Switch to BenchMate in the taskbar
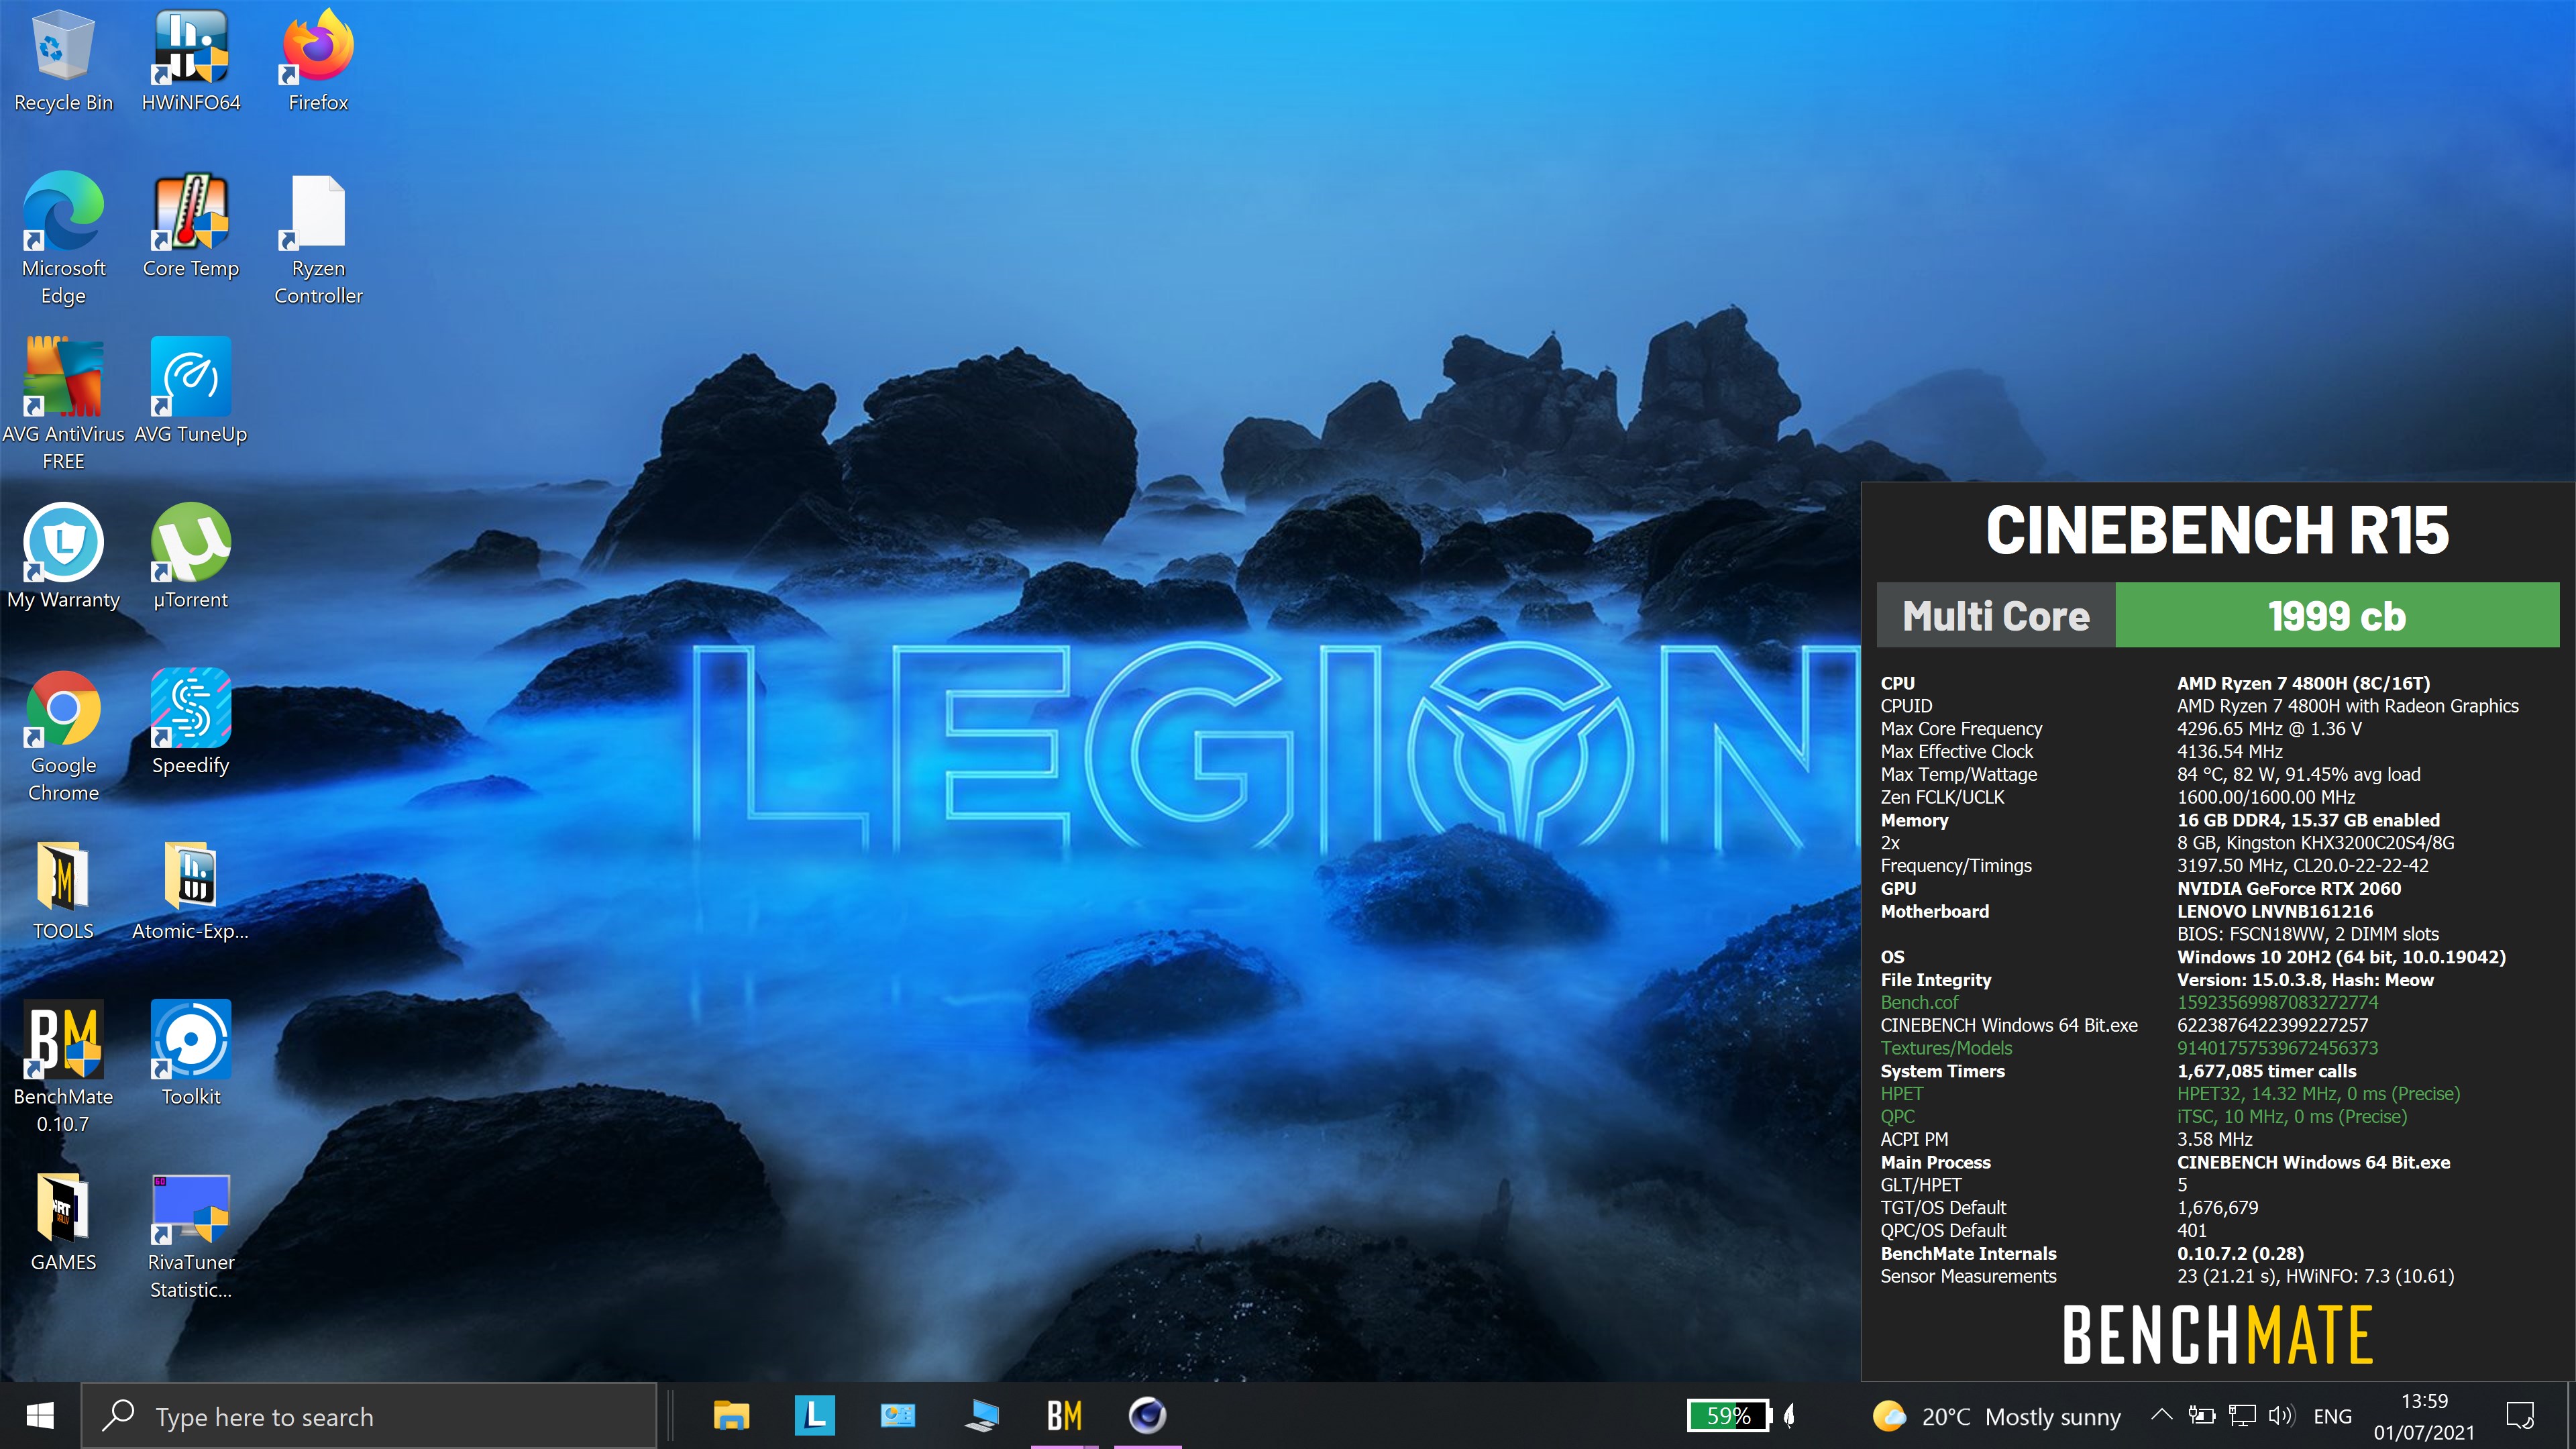 (x=1064, y=1416)
